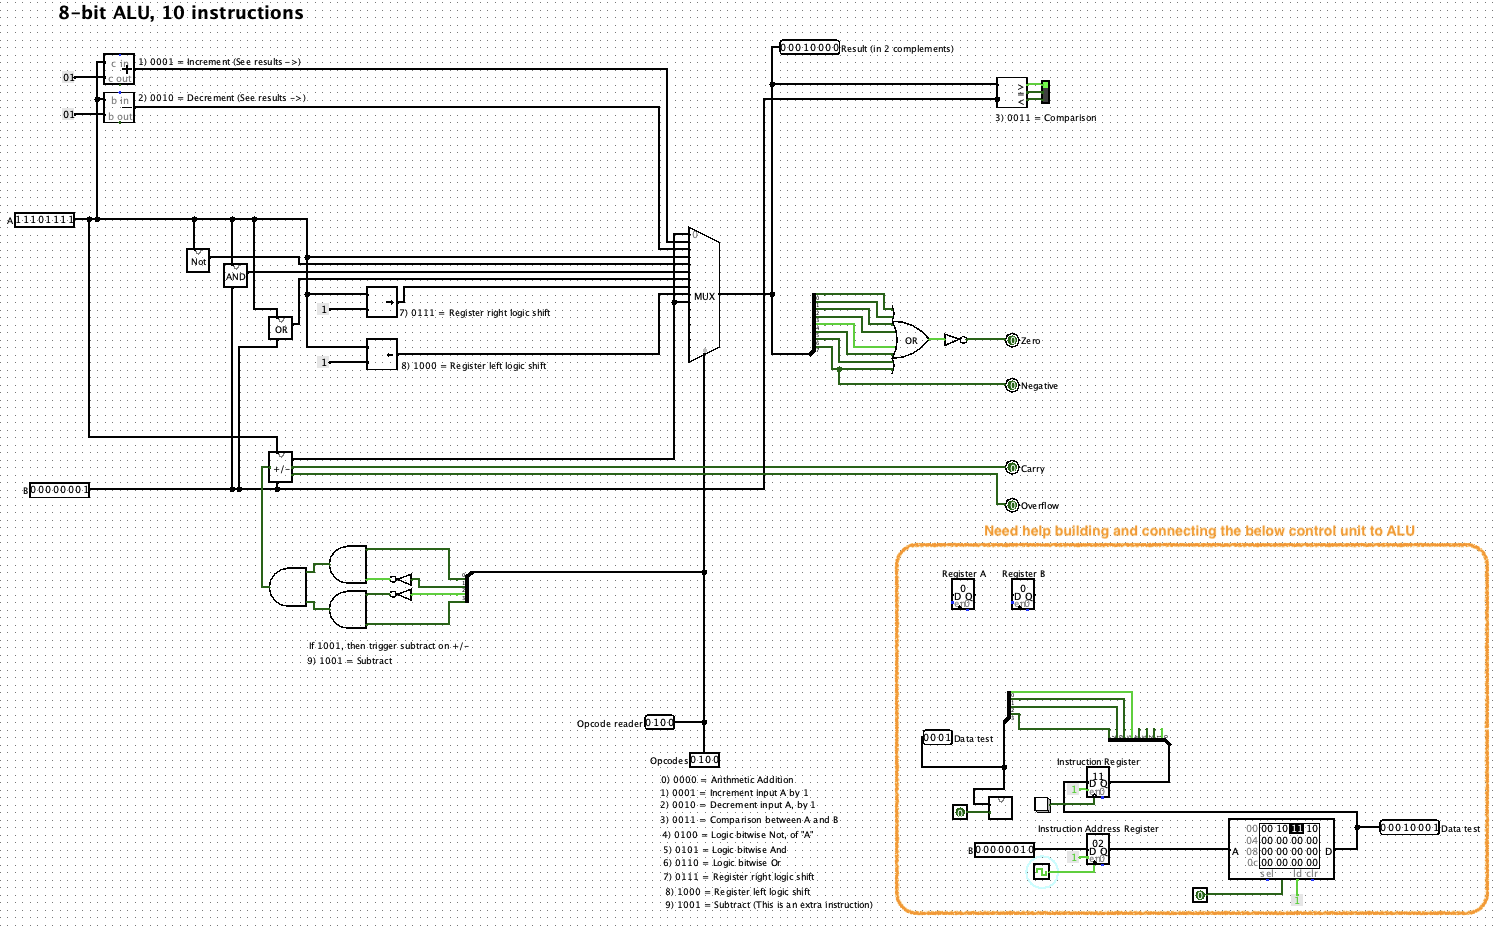Click the '3) 0011 = Comparison' label

1045,118
